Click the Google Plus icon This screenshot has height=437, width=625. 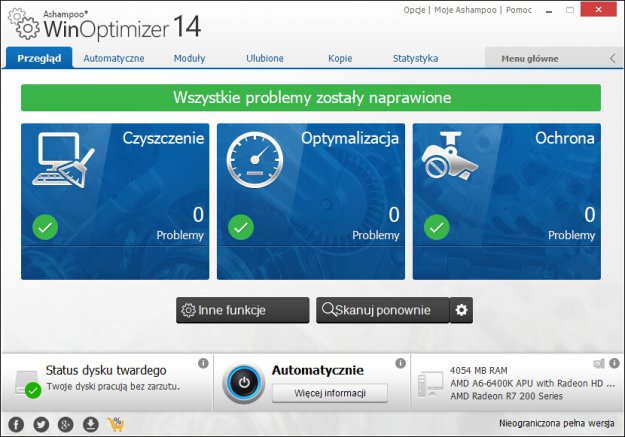66,424
